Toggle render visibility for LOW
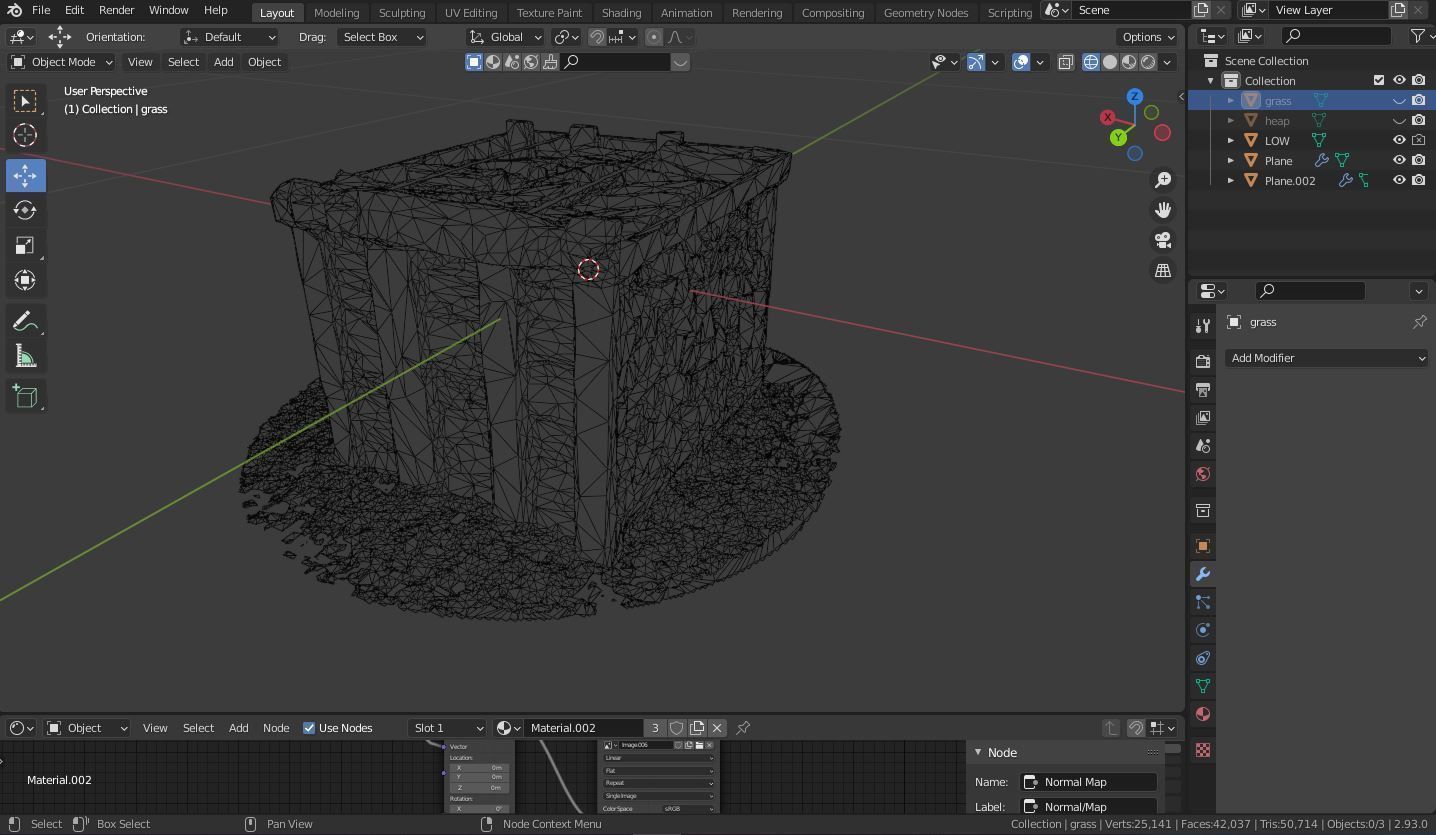1436x835 pixels. pyautogui.click(x=1418, y=140)
